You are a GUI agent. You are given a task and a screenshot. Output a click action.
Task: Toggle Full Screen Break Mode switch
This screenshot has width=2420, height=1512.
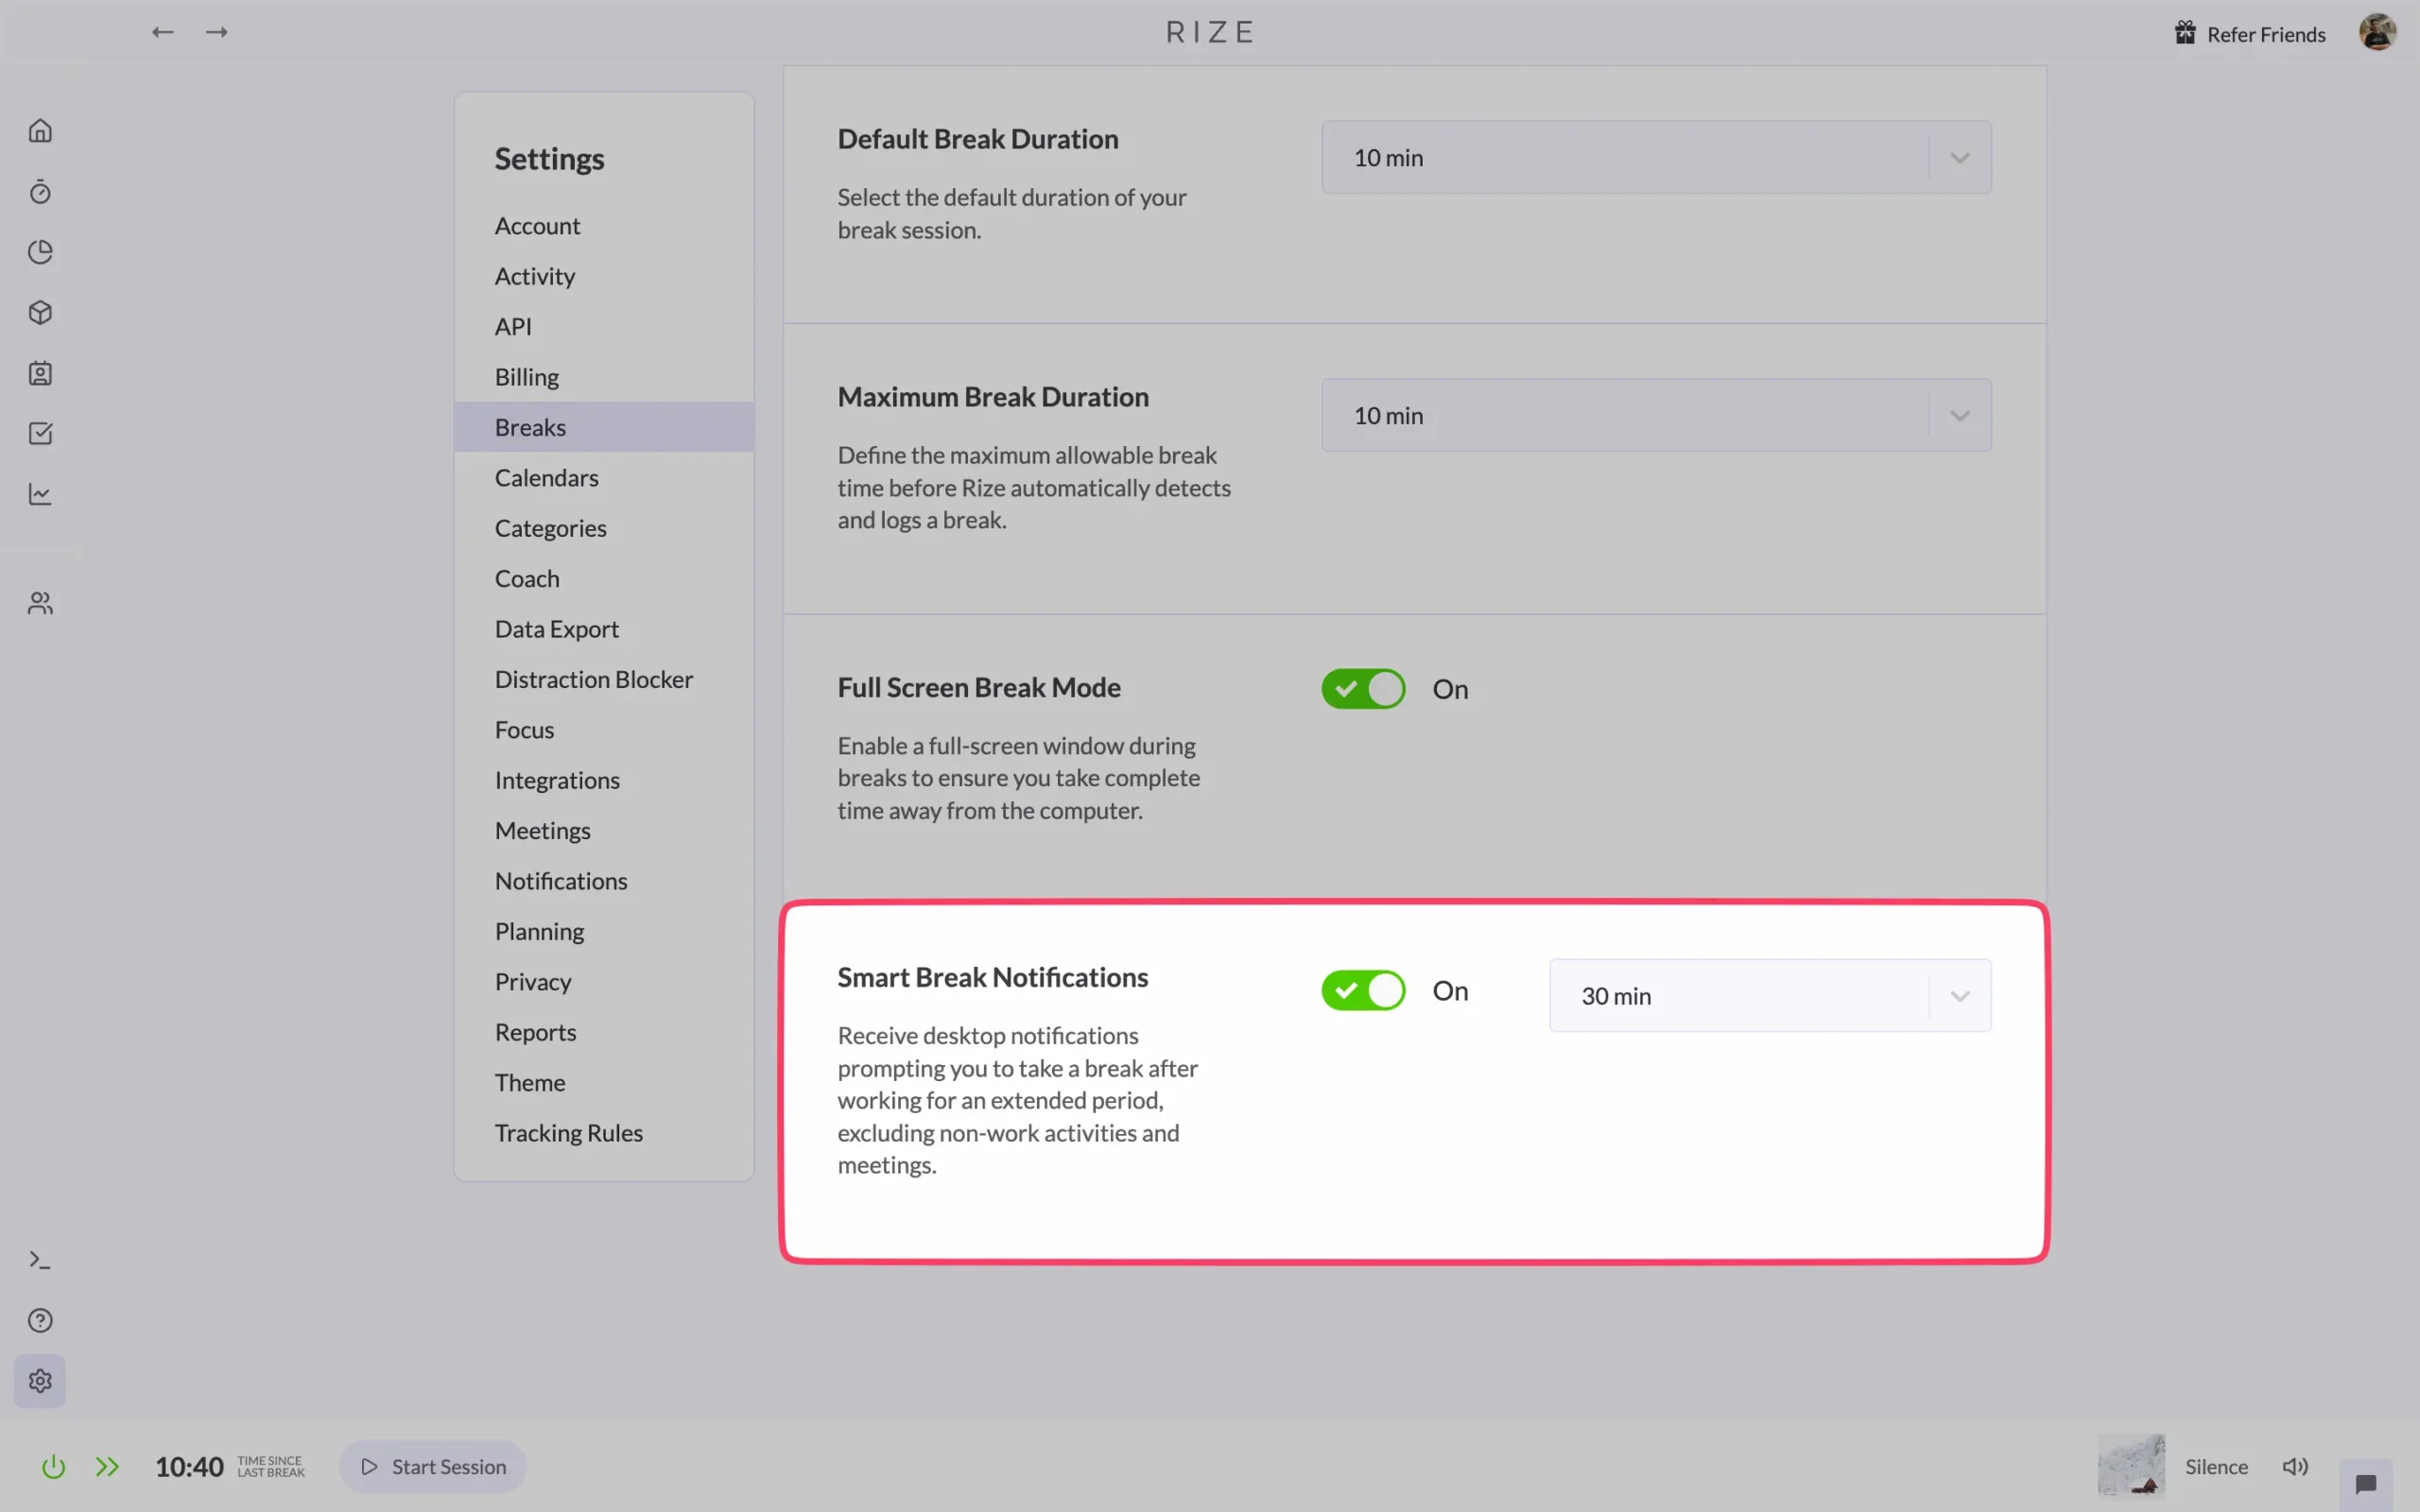[x=1363, y=689]
